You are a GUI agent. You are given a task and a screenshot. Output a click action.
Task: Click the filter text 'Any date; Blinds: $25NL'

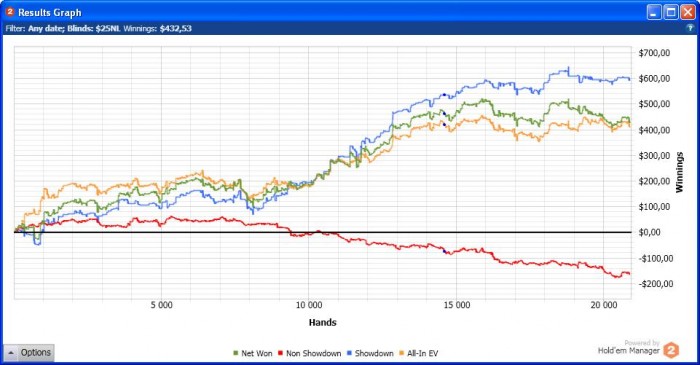coord(74,28)
